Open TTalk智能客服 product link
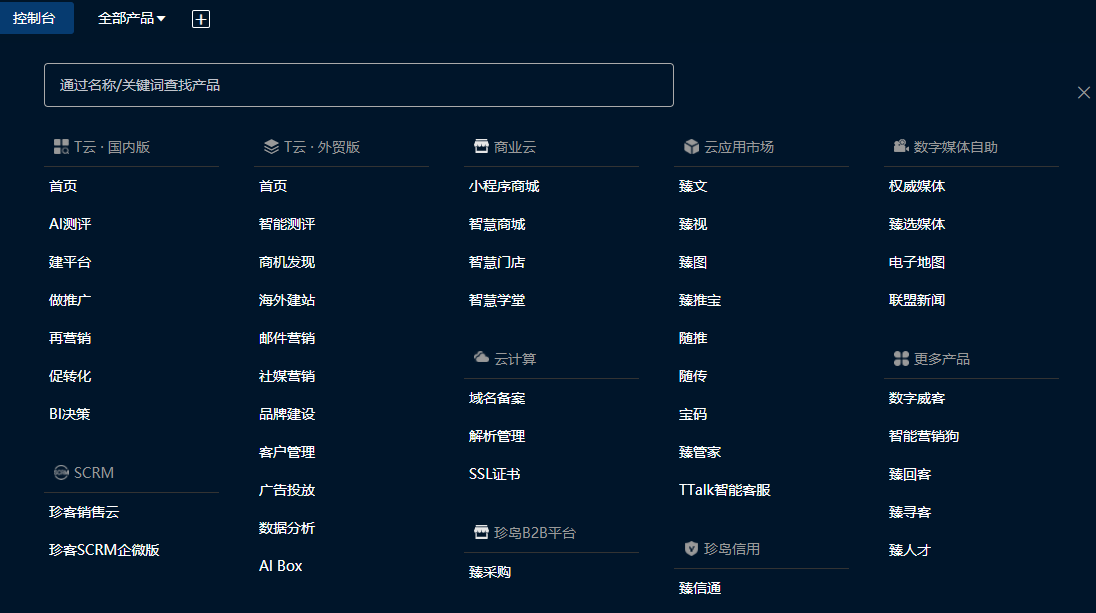Screen dimensions: 1096x613 tap(725, 490)
